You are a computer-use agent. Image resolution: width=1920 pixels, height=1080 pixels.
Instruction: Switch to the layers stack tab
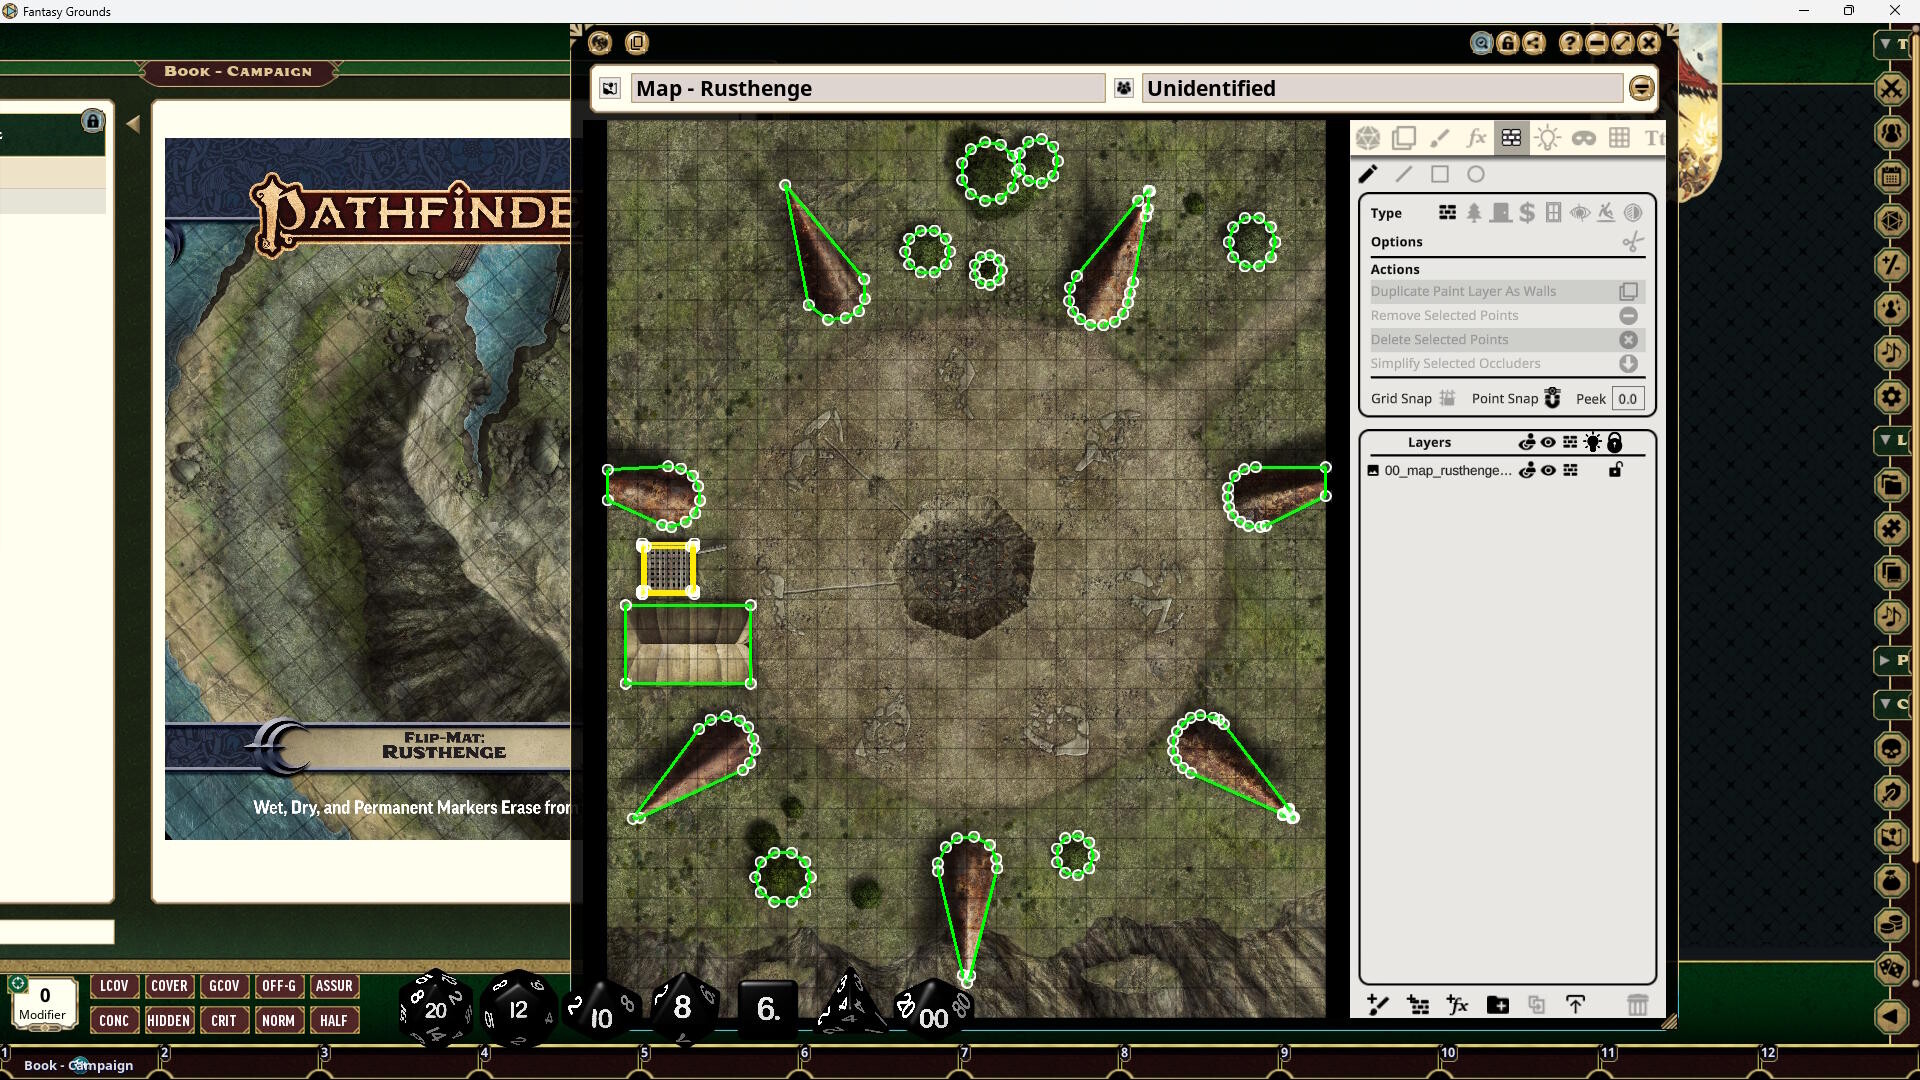1404,138
